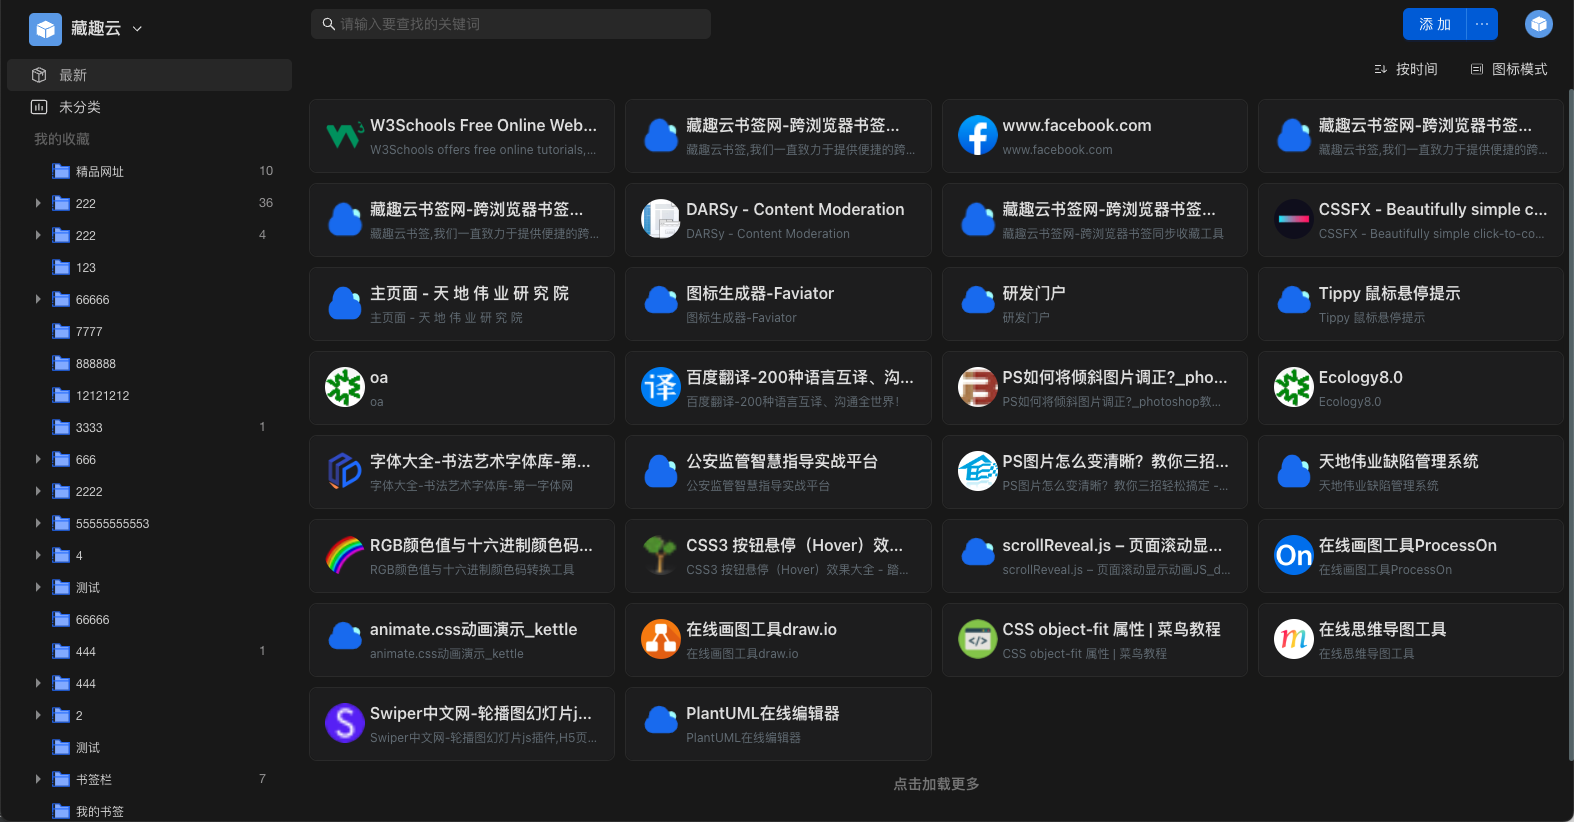Open the user avatar in top right

(x=1538, y=24)
